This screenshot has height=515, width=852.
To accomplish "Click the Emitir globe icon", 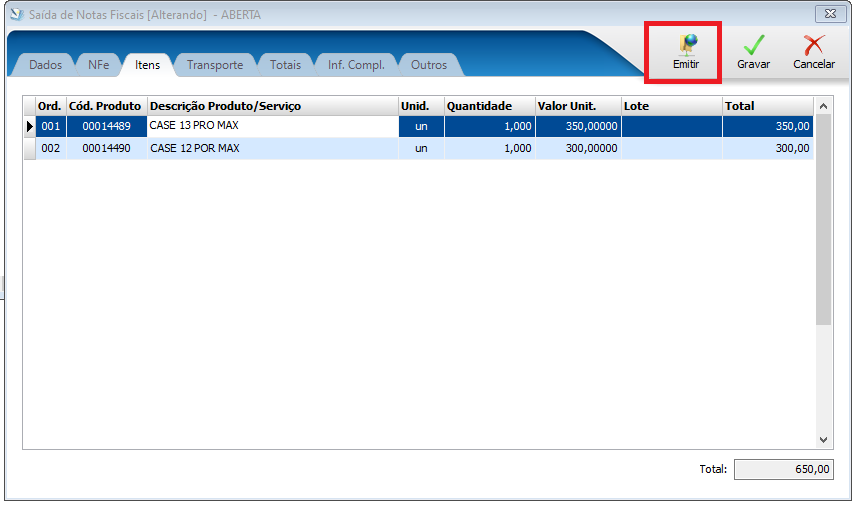I will (687, 45).
